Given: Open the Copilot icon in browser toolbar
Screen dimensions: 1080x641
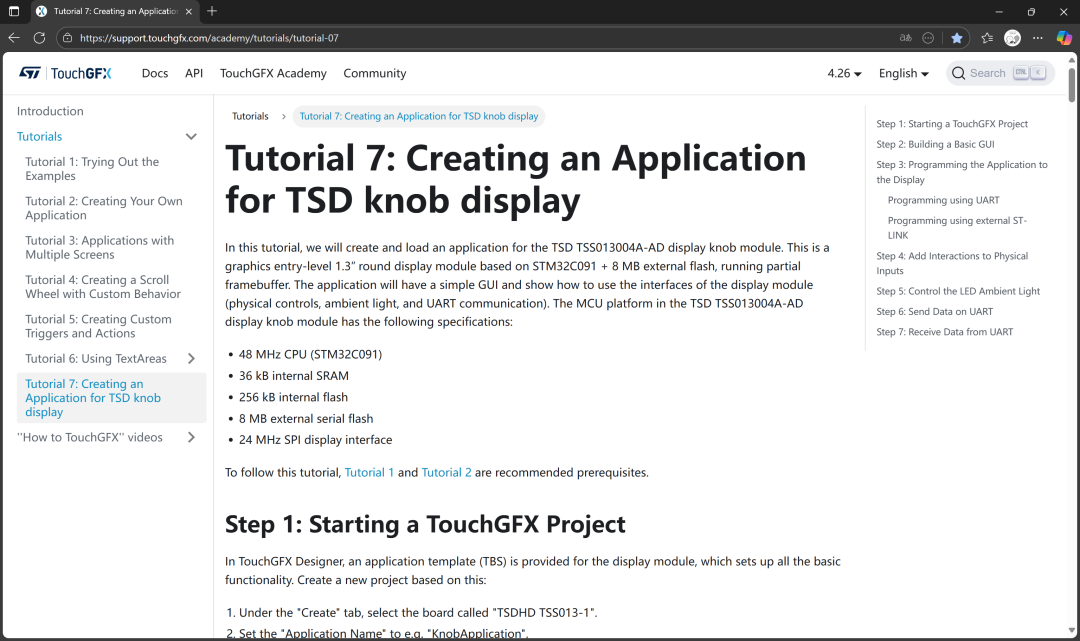Looking at the screenshot, I should click(1064, 38).
